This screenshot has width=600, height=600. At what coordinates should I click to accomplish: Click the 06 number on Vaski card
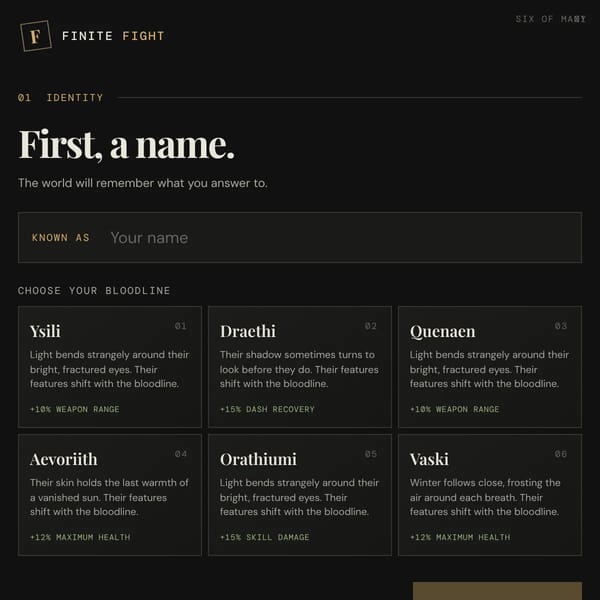point(561,454)
